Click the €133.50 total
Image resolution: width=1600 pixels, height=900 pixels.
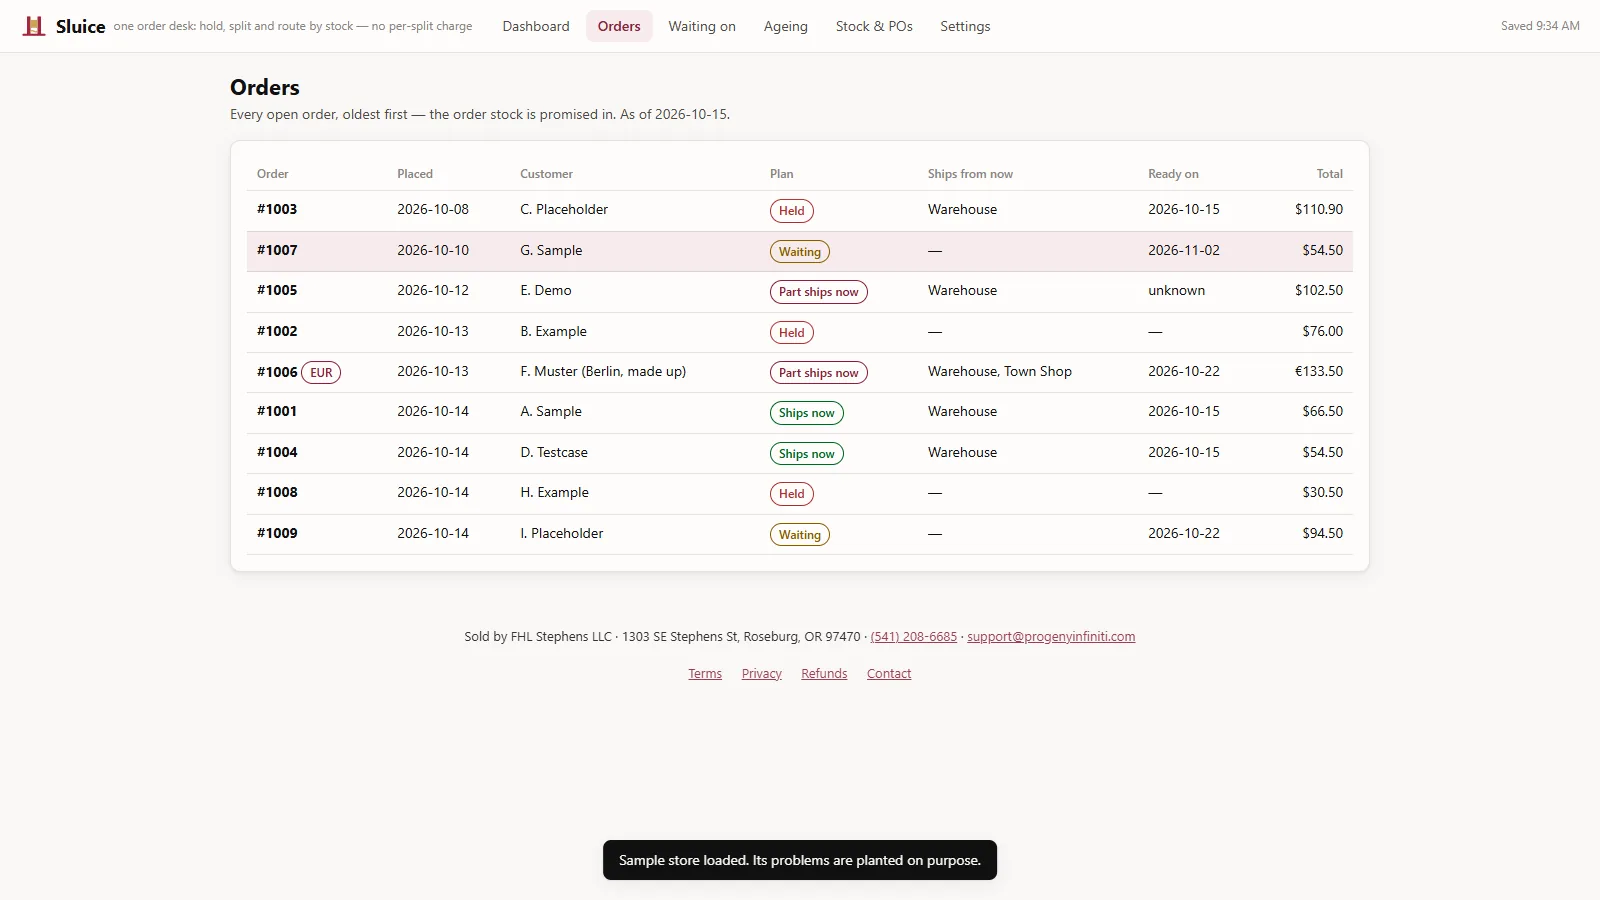(x=1319, y=372)
